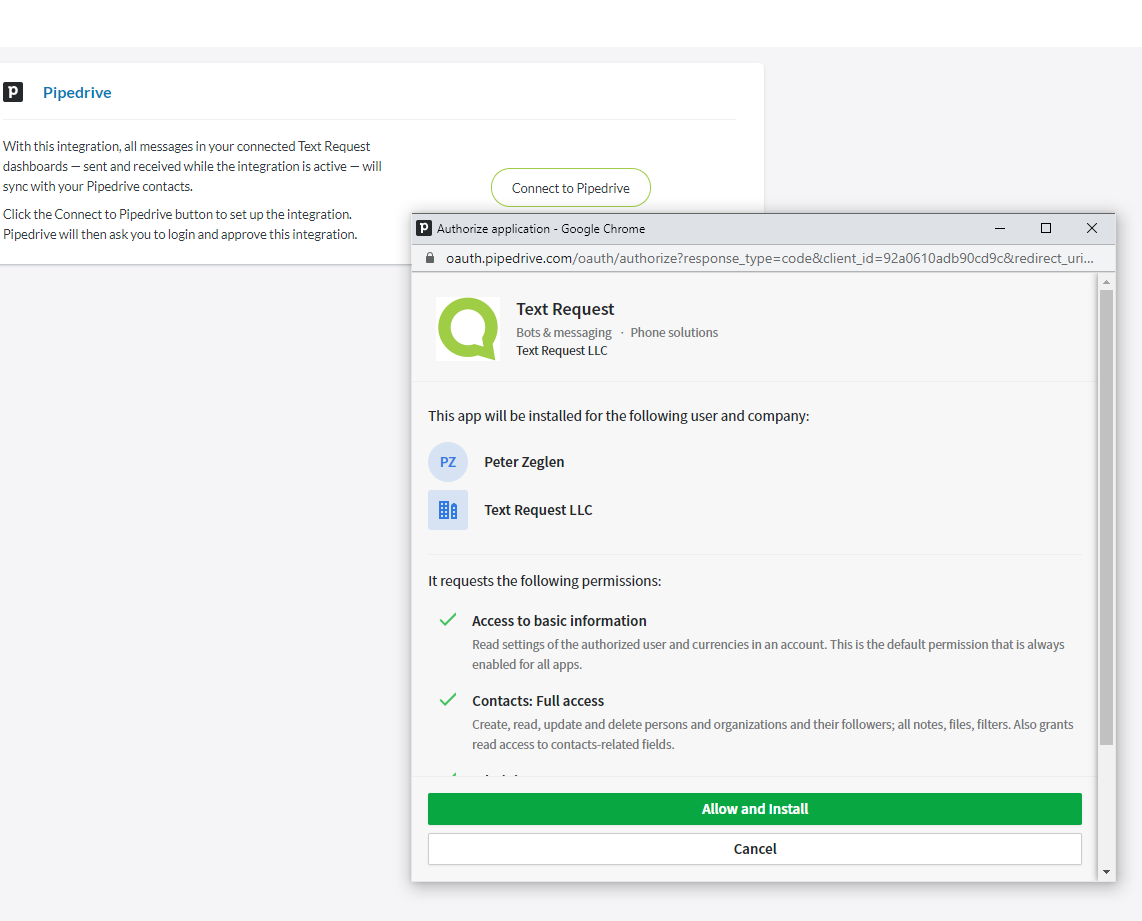1142x921 pixels.
Task: Click the company building icon
Action: point(448,510)
